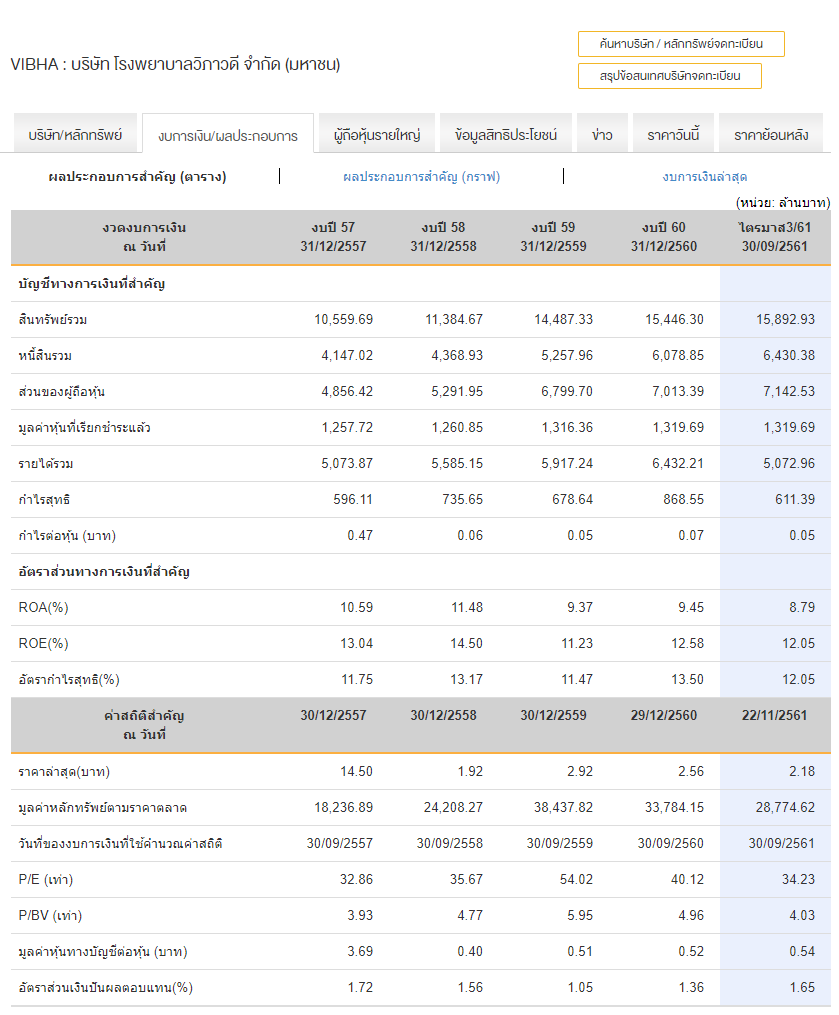Viewport: 839px width, 1015px height.
Task: Click market cap value 28,774.62
Action: [x=785, y=808]
